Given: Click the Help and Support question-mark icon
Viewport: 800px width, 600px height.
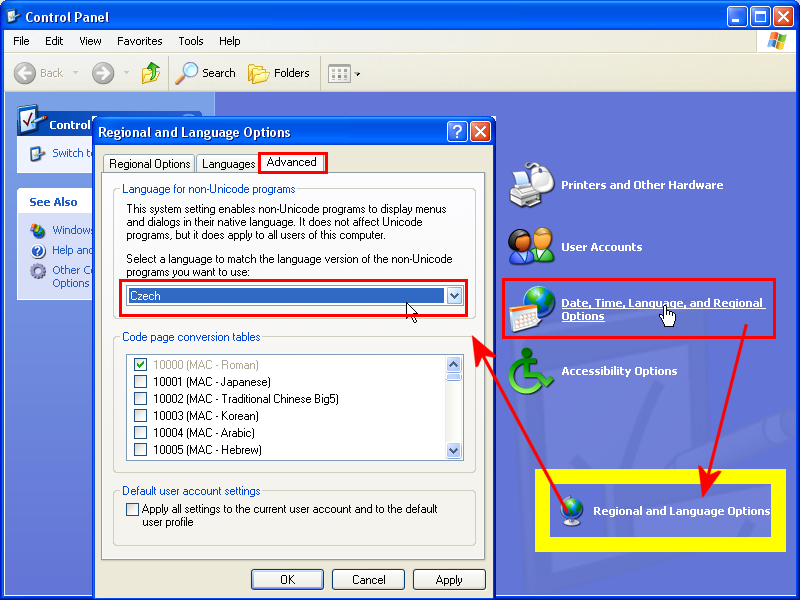Looking at the screenshot, I should (x=38, y=251).
